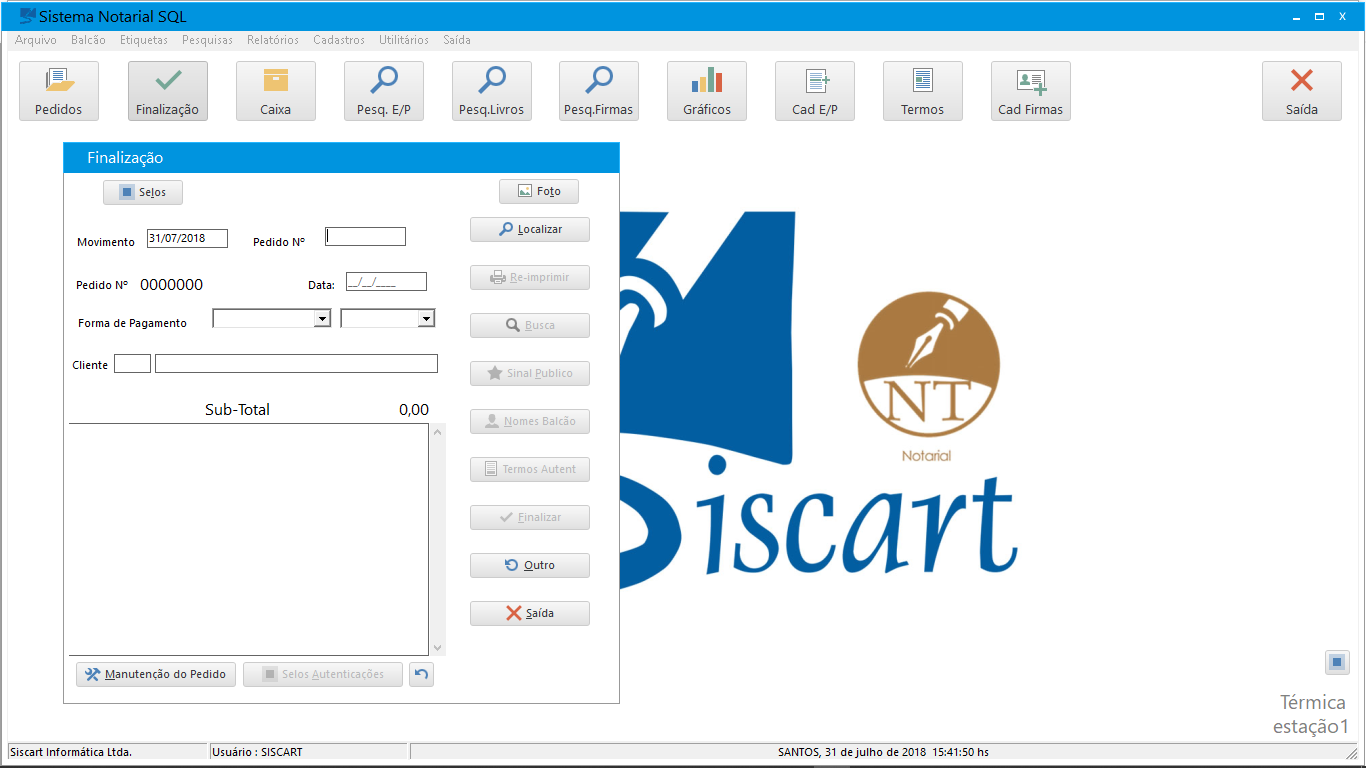Click the Selos Autenticações button
Image resolution: width=1366 pixels, height=768 pixels.
pos(323,674)
